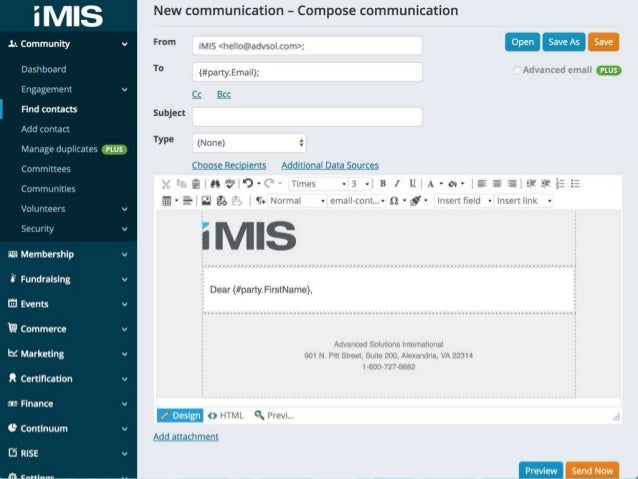This screenshot has width=638, height=479.
Task: Open Committees in the sidebar
Action: click(46, 169)
